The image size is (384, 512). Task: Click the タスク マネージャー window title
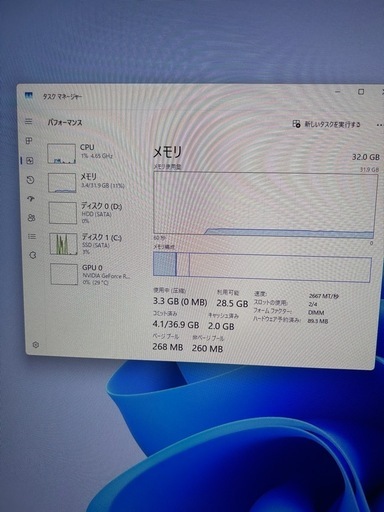pos(62,97)
